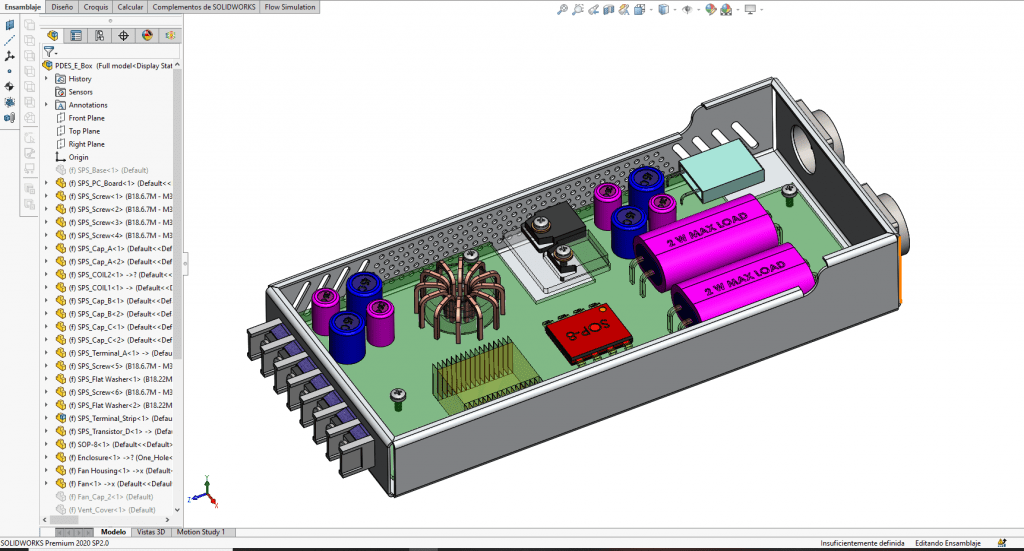This screenshot has height=551, width=1024.
Task: Click the Display Style cube icon
Action: click(x=664, y=10)
